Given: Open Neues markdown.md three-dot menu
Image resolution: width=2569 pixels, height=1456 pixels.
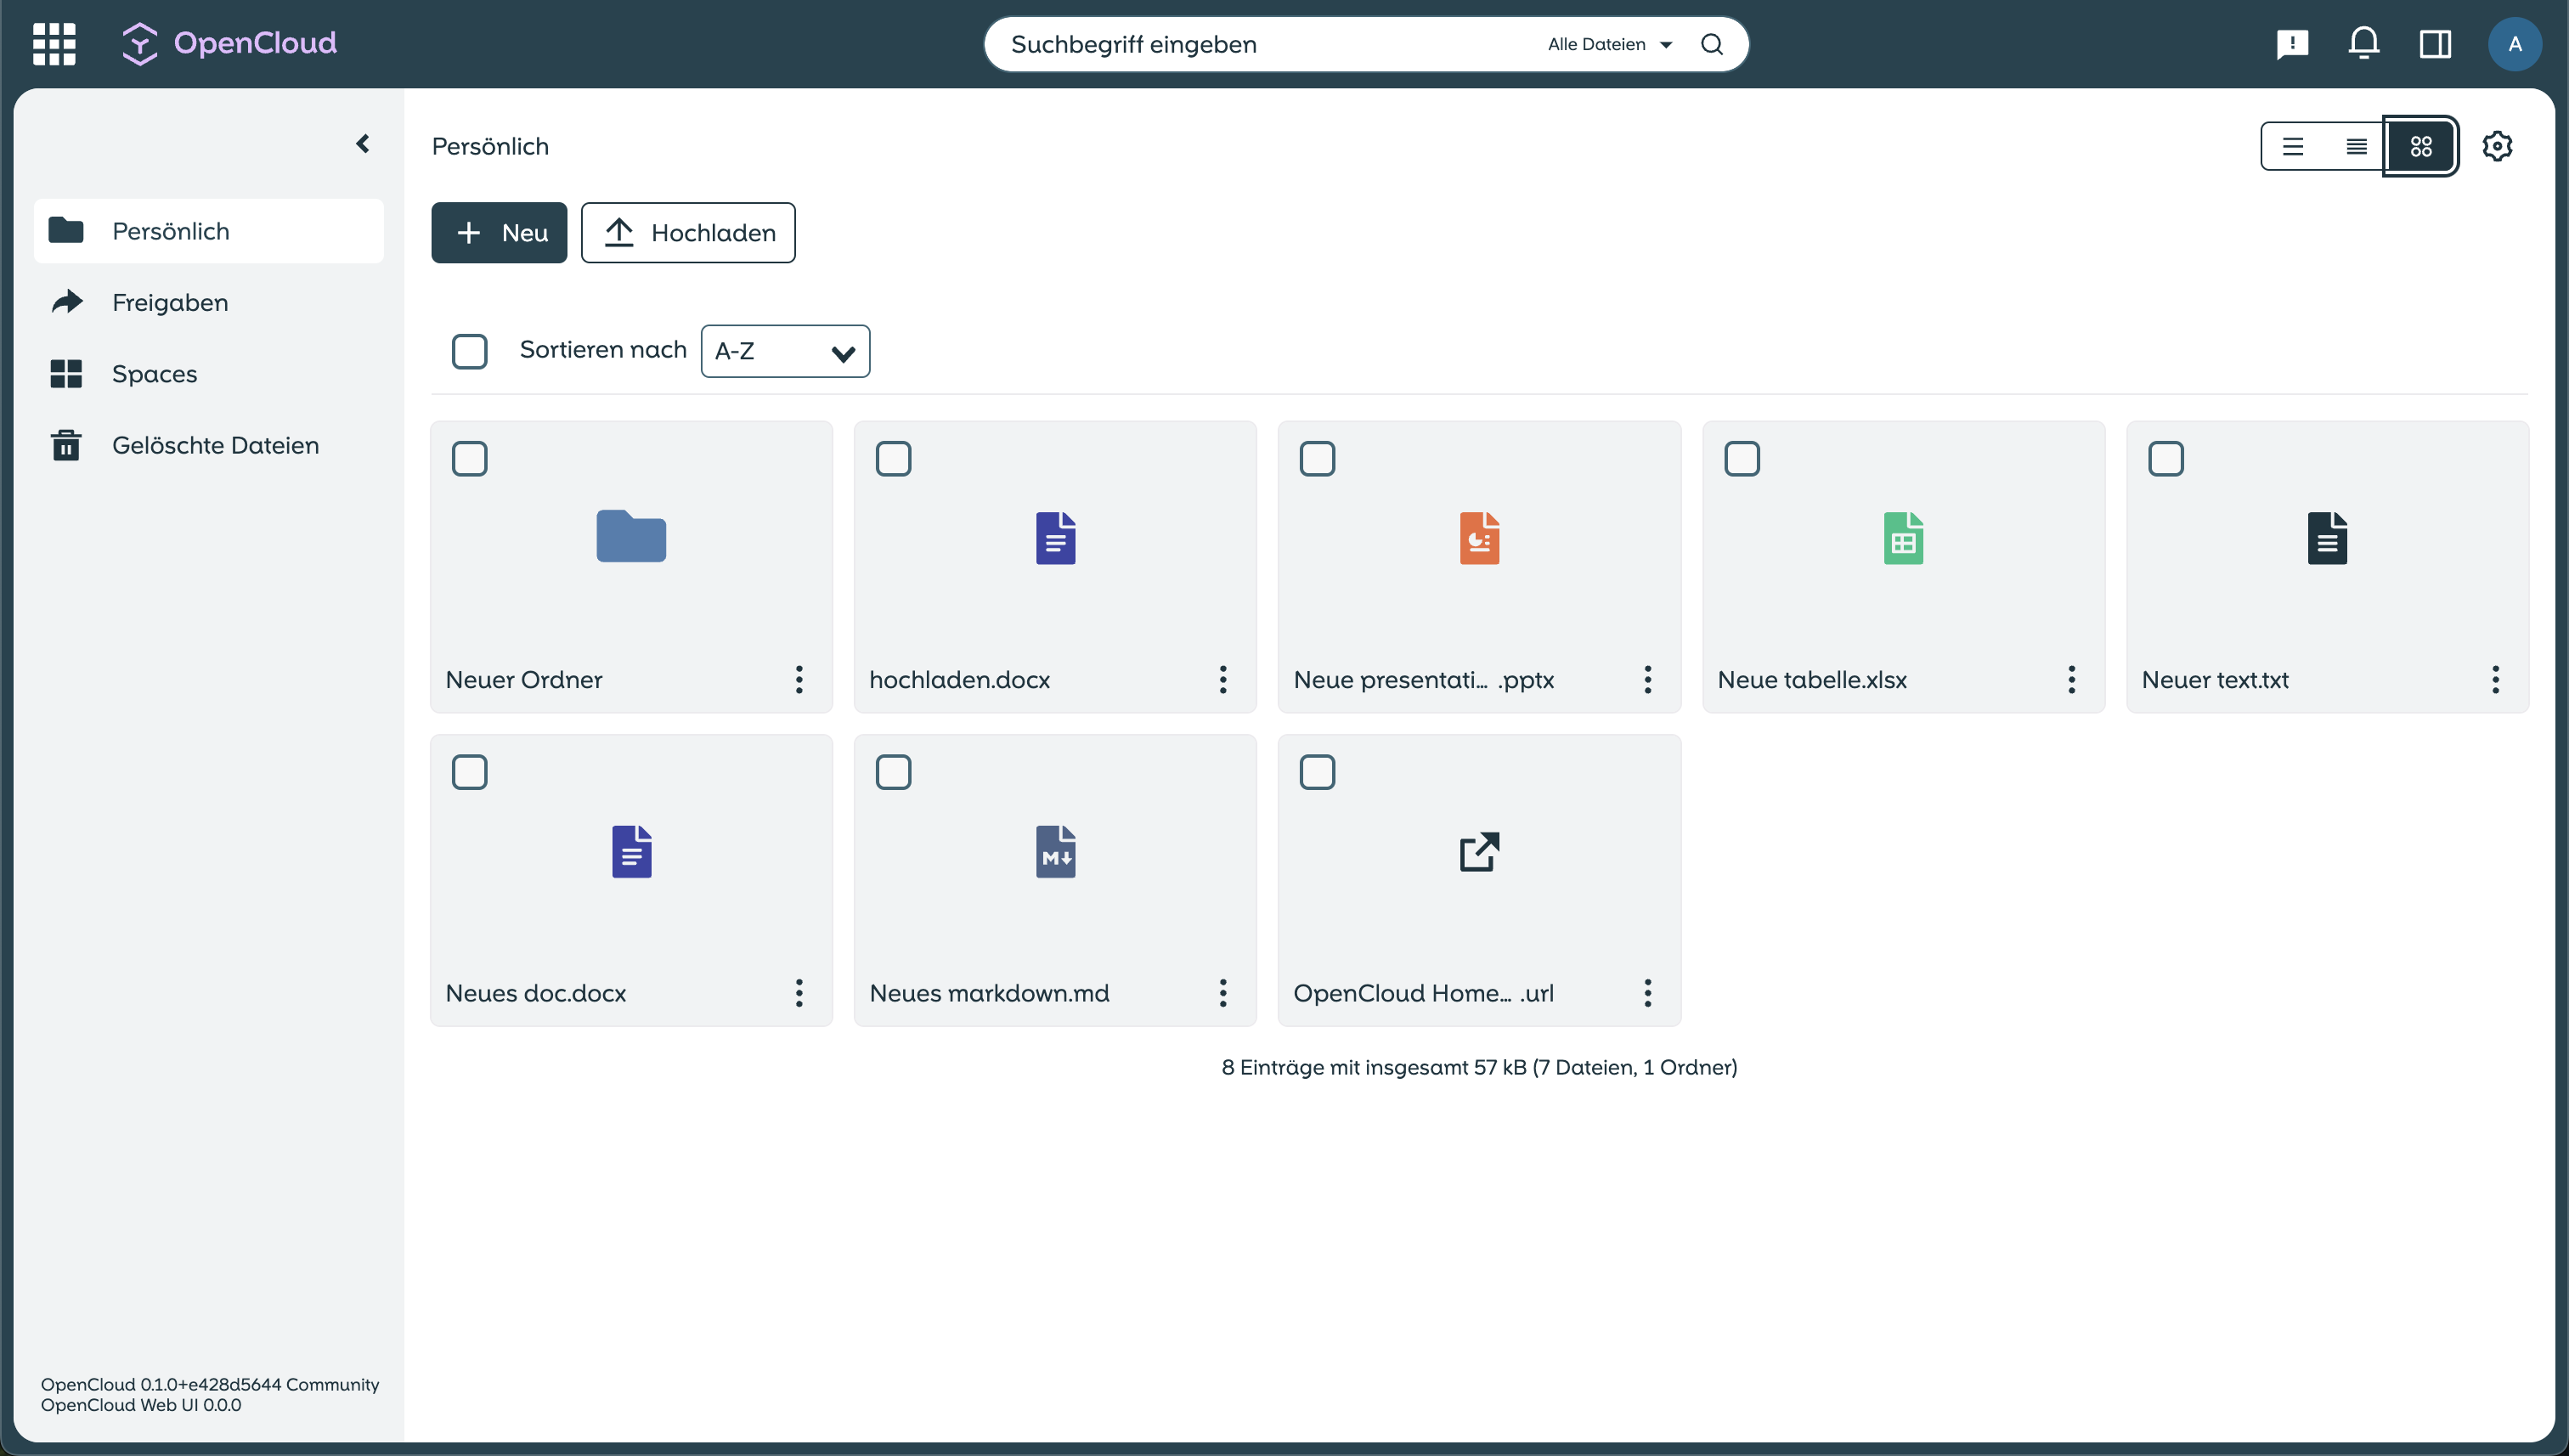Looking at the screenshot, I should 1222,993.
